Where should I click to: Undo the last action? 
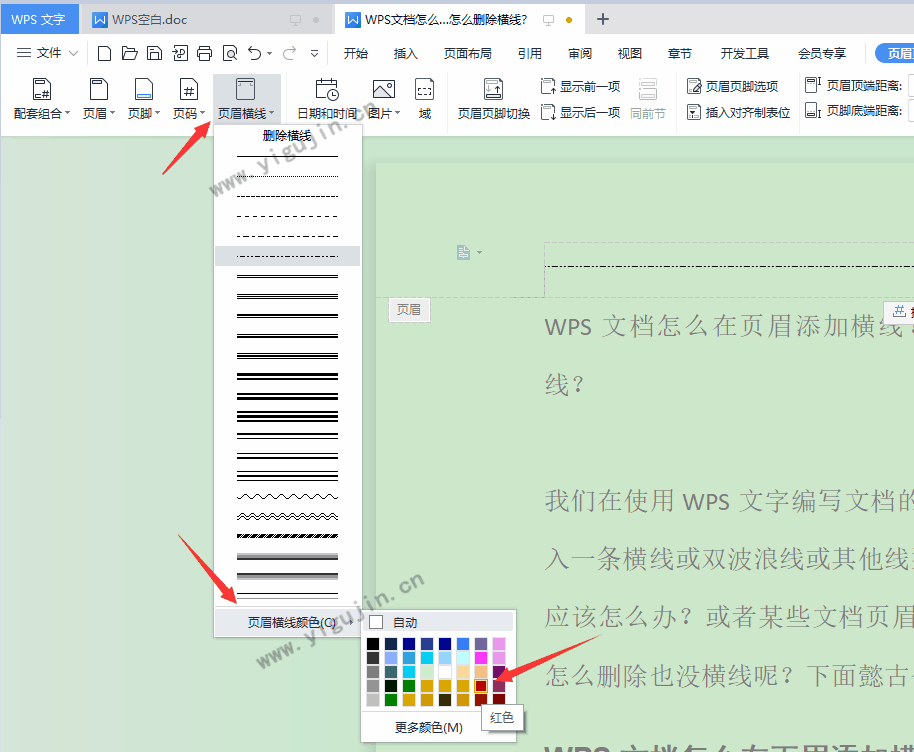pyautogui.click(x=254, y=54)
